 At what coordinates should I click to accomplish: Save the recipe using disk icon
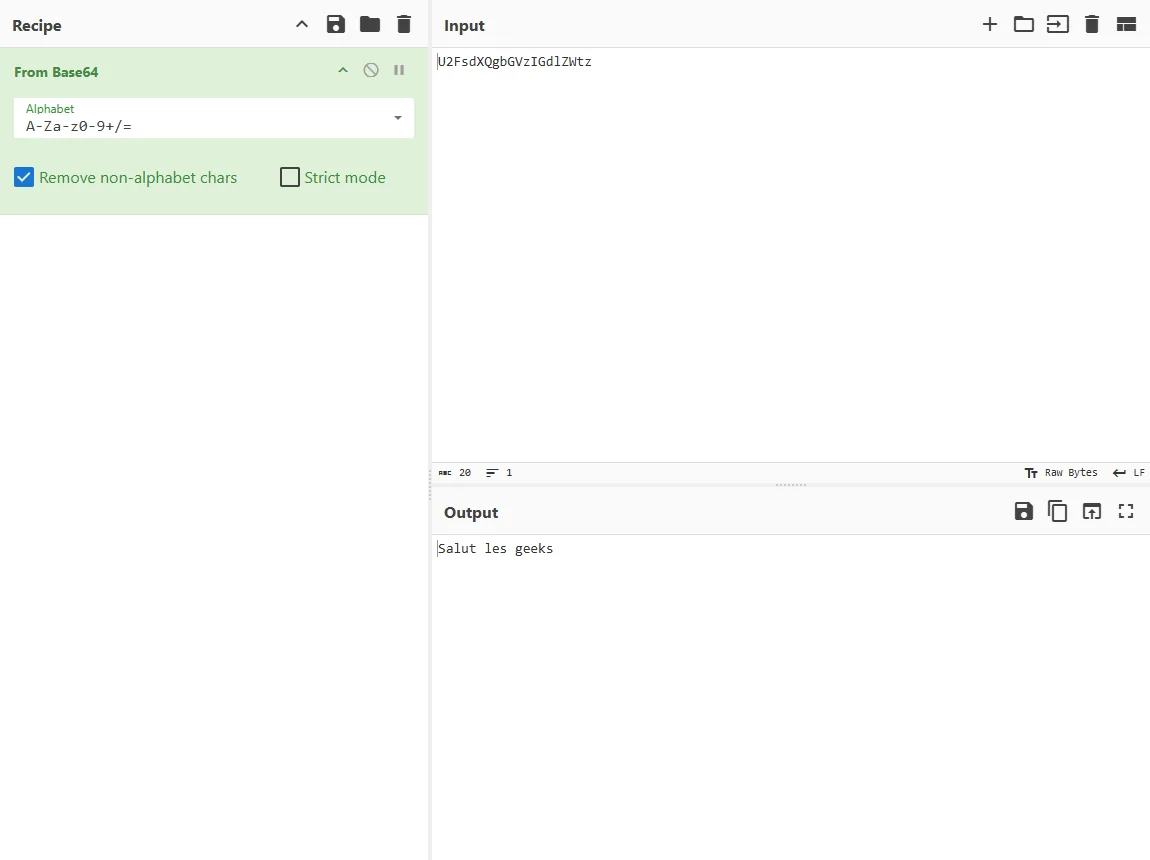(336, 24)
